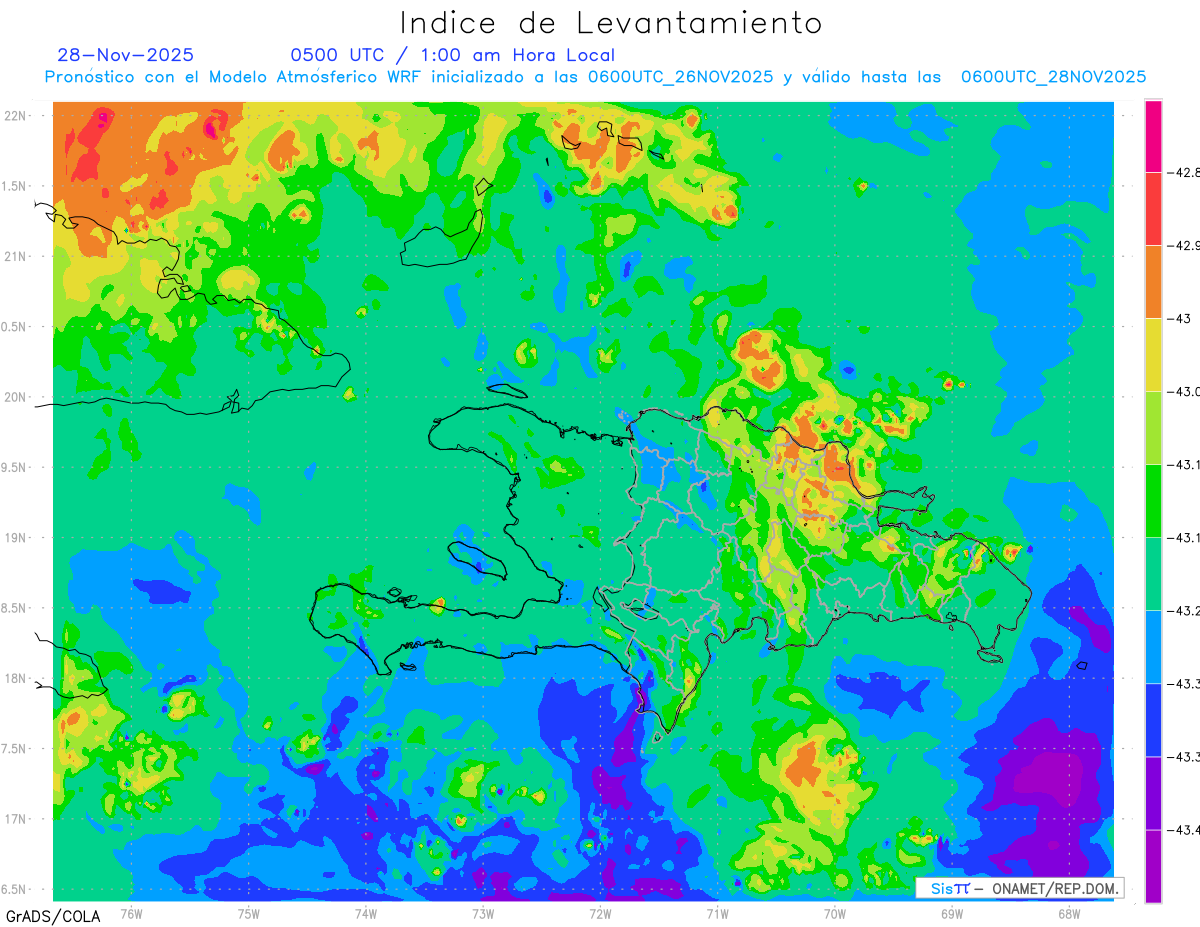Click the '75W' longitude label
Viewport: 1200px width, 927px height.
248,913
